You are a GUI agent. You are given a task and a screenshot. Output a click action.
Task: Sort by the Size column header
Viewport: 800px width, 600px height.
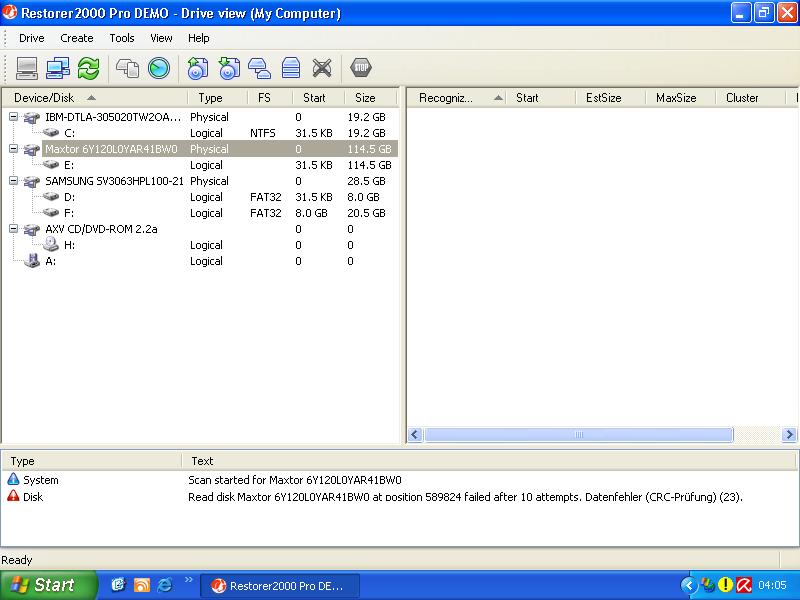(x=370, y=97)
